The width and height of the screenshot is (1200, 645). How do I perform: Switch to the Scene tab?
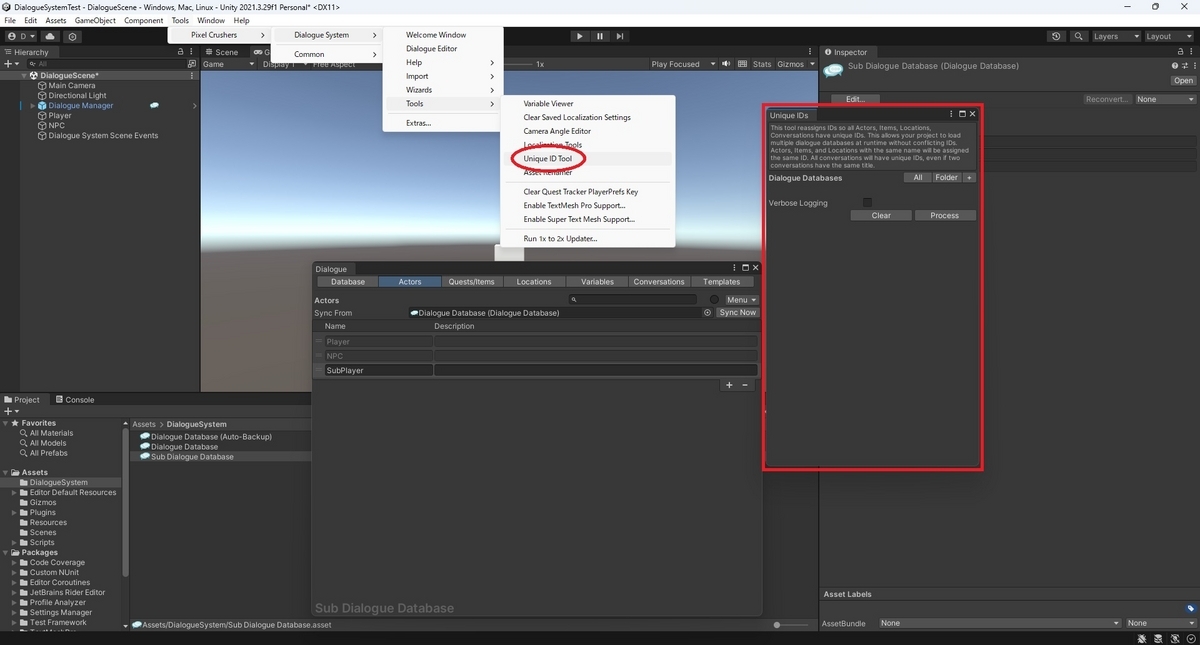pos(221,52)
